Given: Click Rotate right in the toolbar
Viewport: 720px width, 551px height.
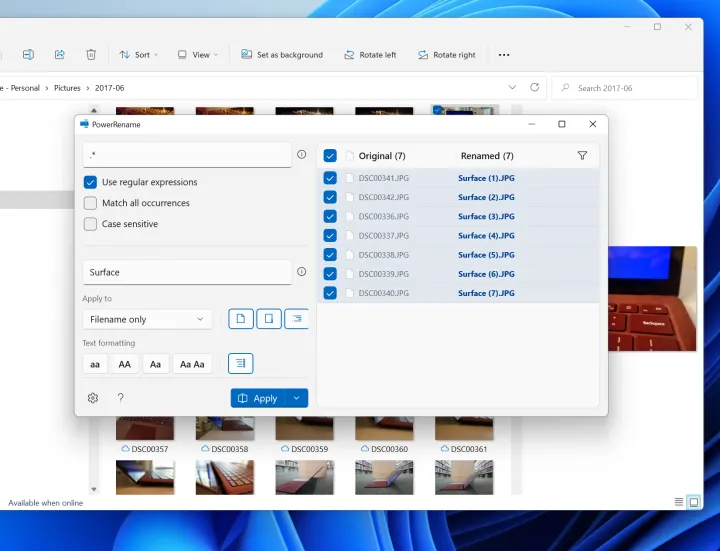Looking at the screenshot, I should (x=446, y=55).
